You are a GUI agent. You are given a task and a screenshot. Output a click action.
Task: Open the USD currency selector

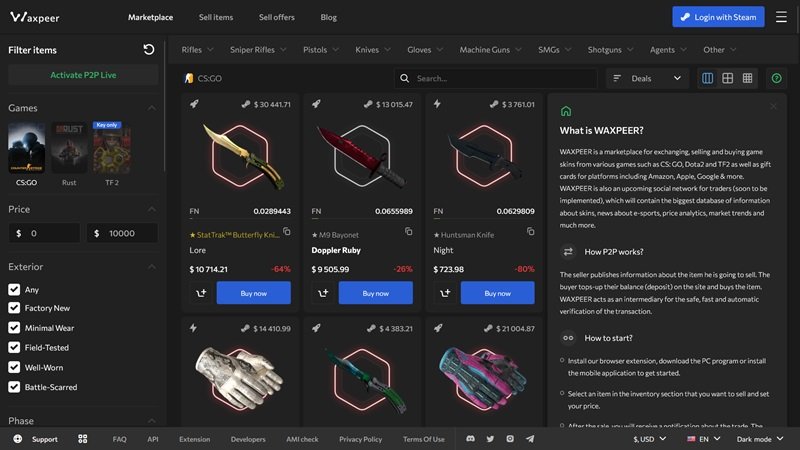[649, 439]
